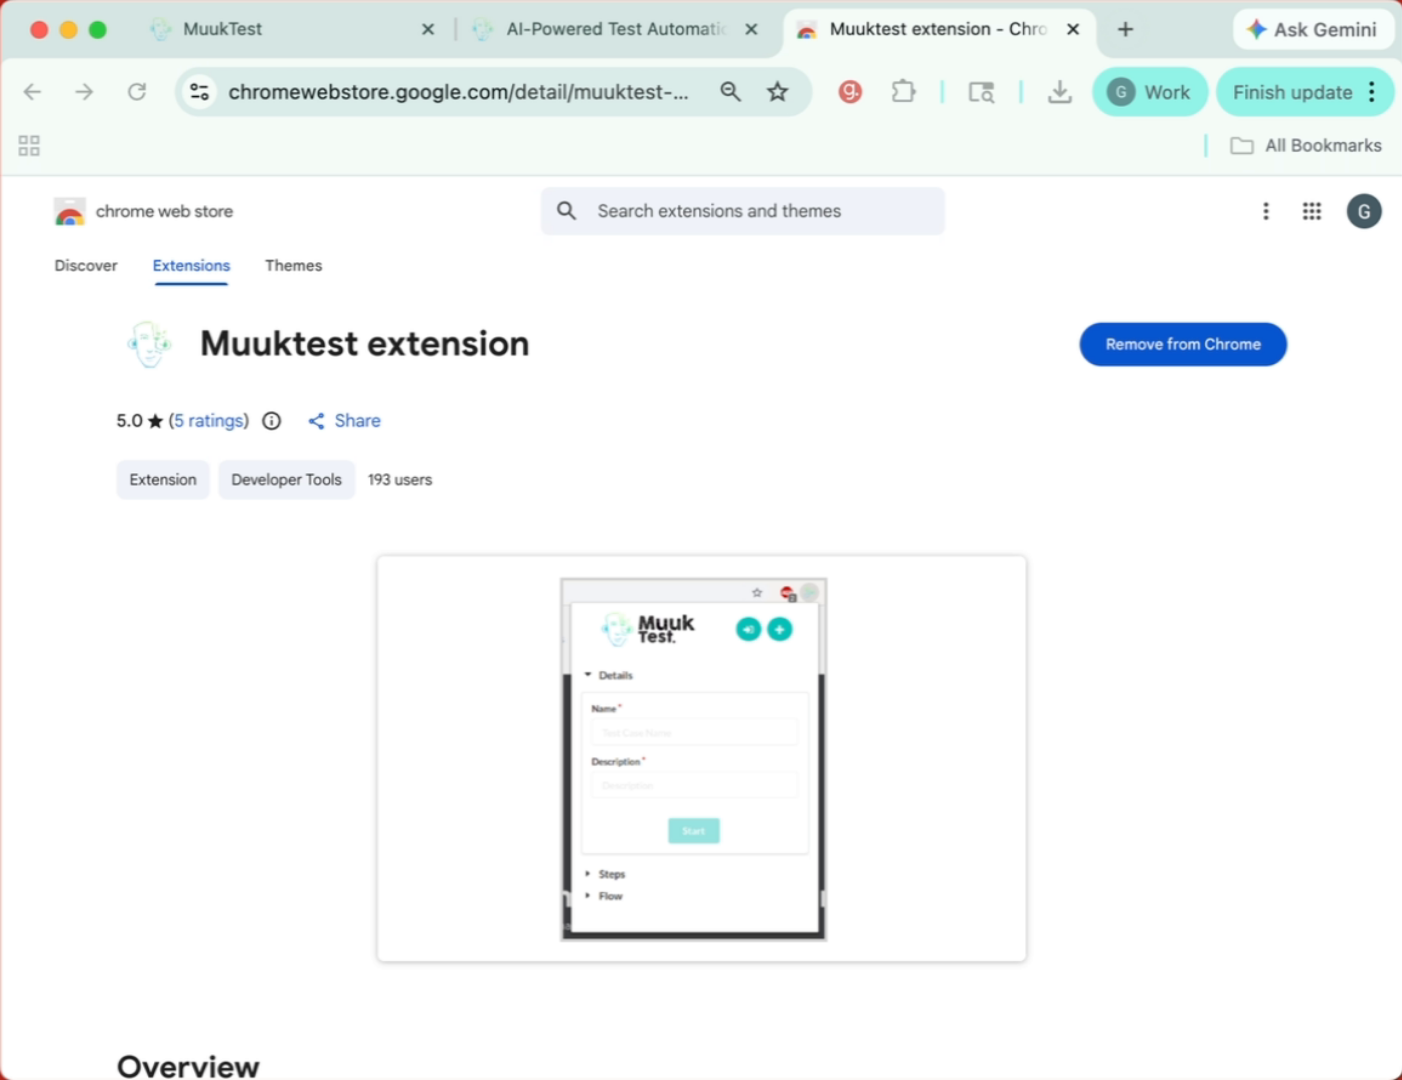The image size is (1402, 1080).
Task: Go back with the browser back arrow
Action: coord(32,92)
